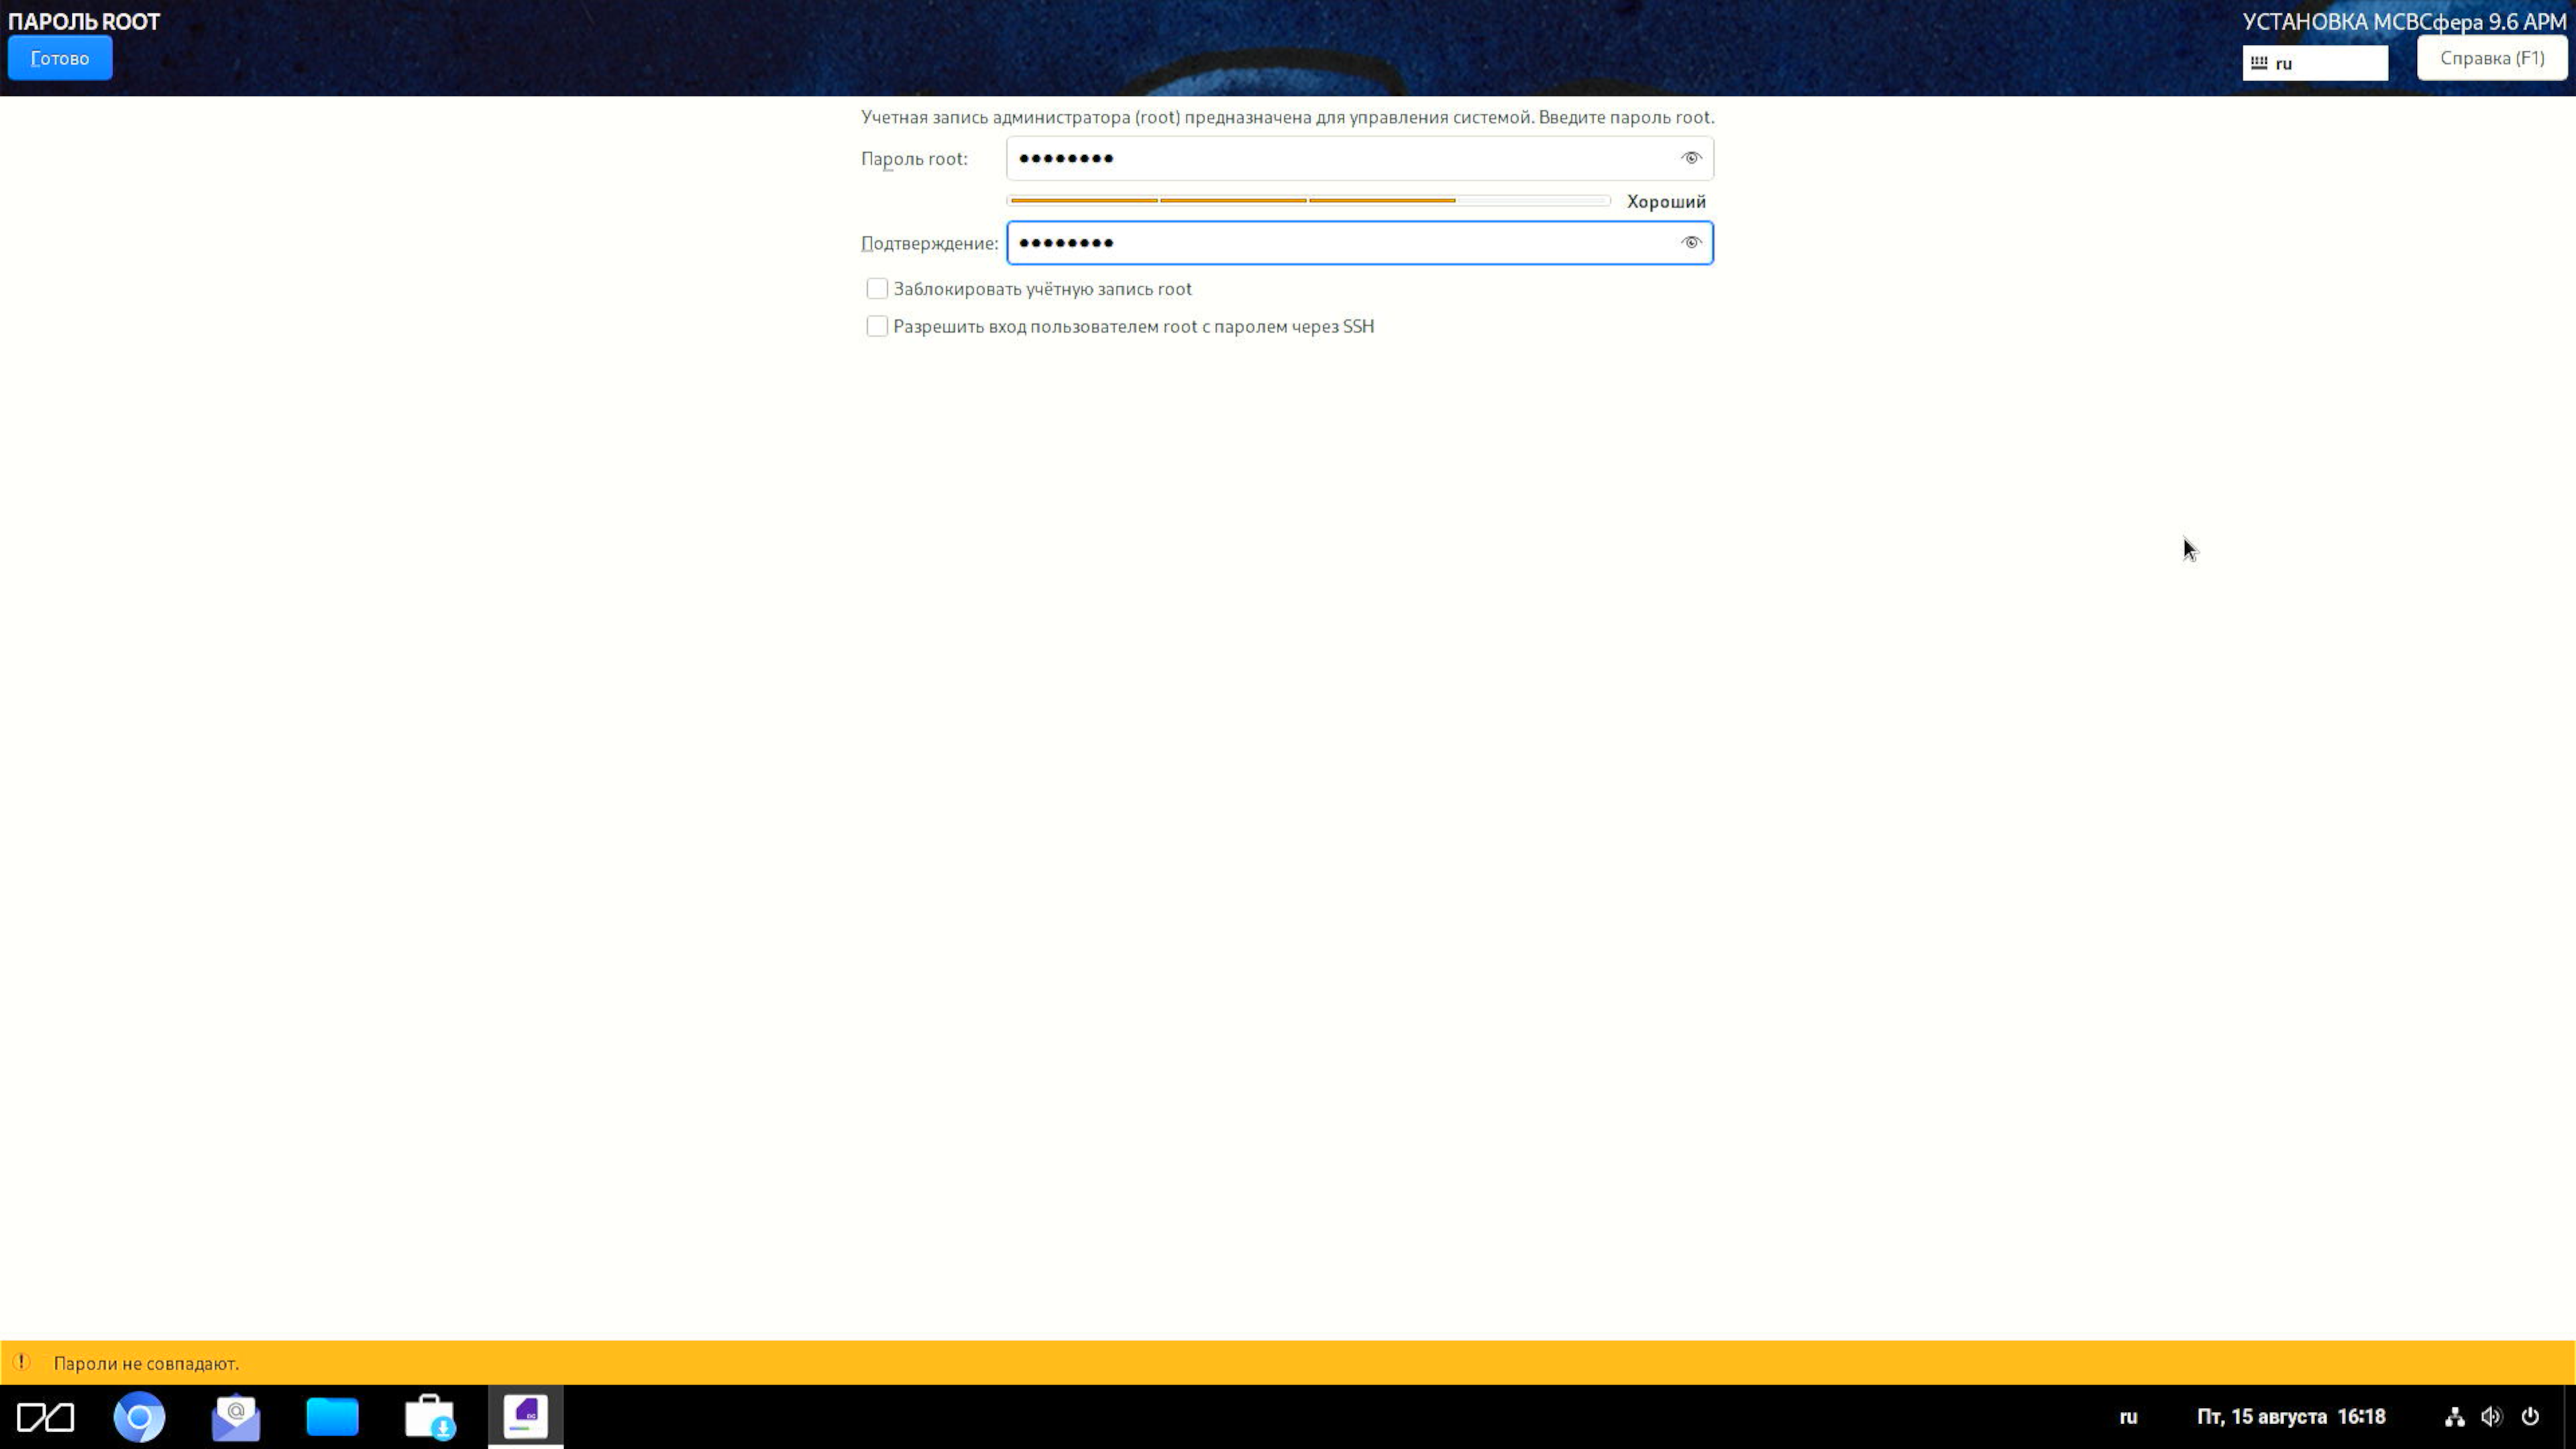Click the Готово button
2576x1449 pixels.
pyautogui.click(x=60, y=58)
